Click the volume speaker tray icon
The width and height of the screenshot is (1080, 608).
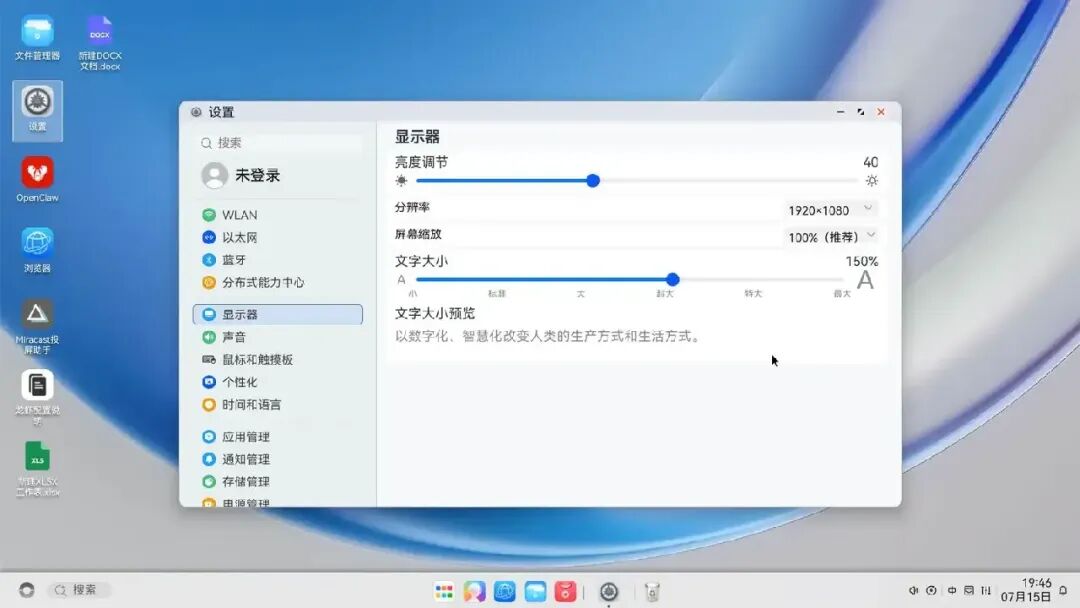pyautogui.click(x=913, y=590)
